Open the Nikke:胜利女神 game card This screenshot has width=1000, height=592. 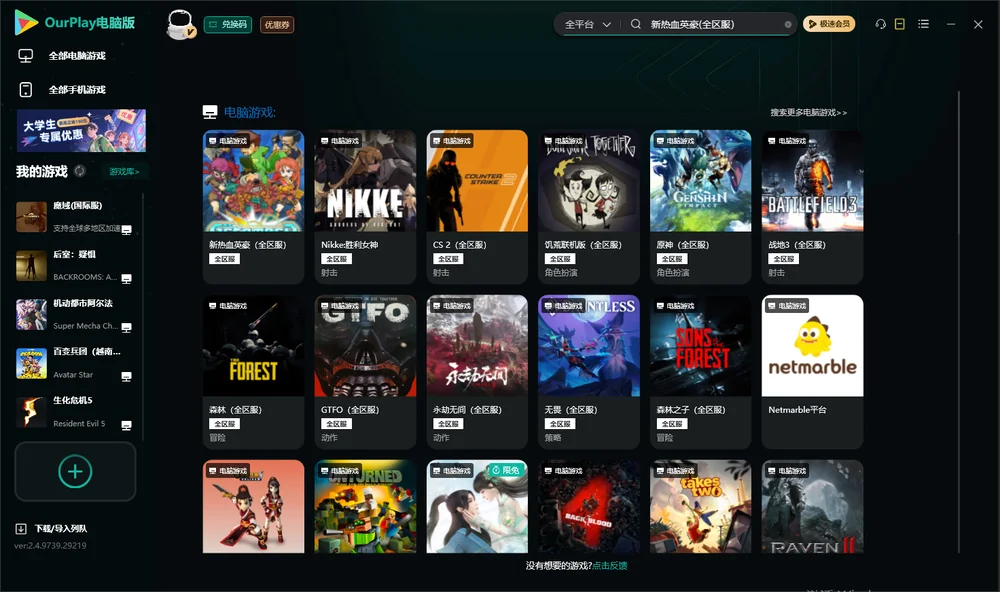click(x=365, y=207)
